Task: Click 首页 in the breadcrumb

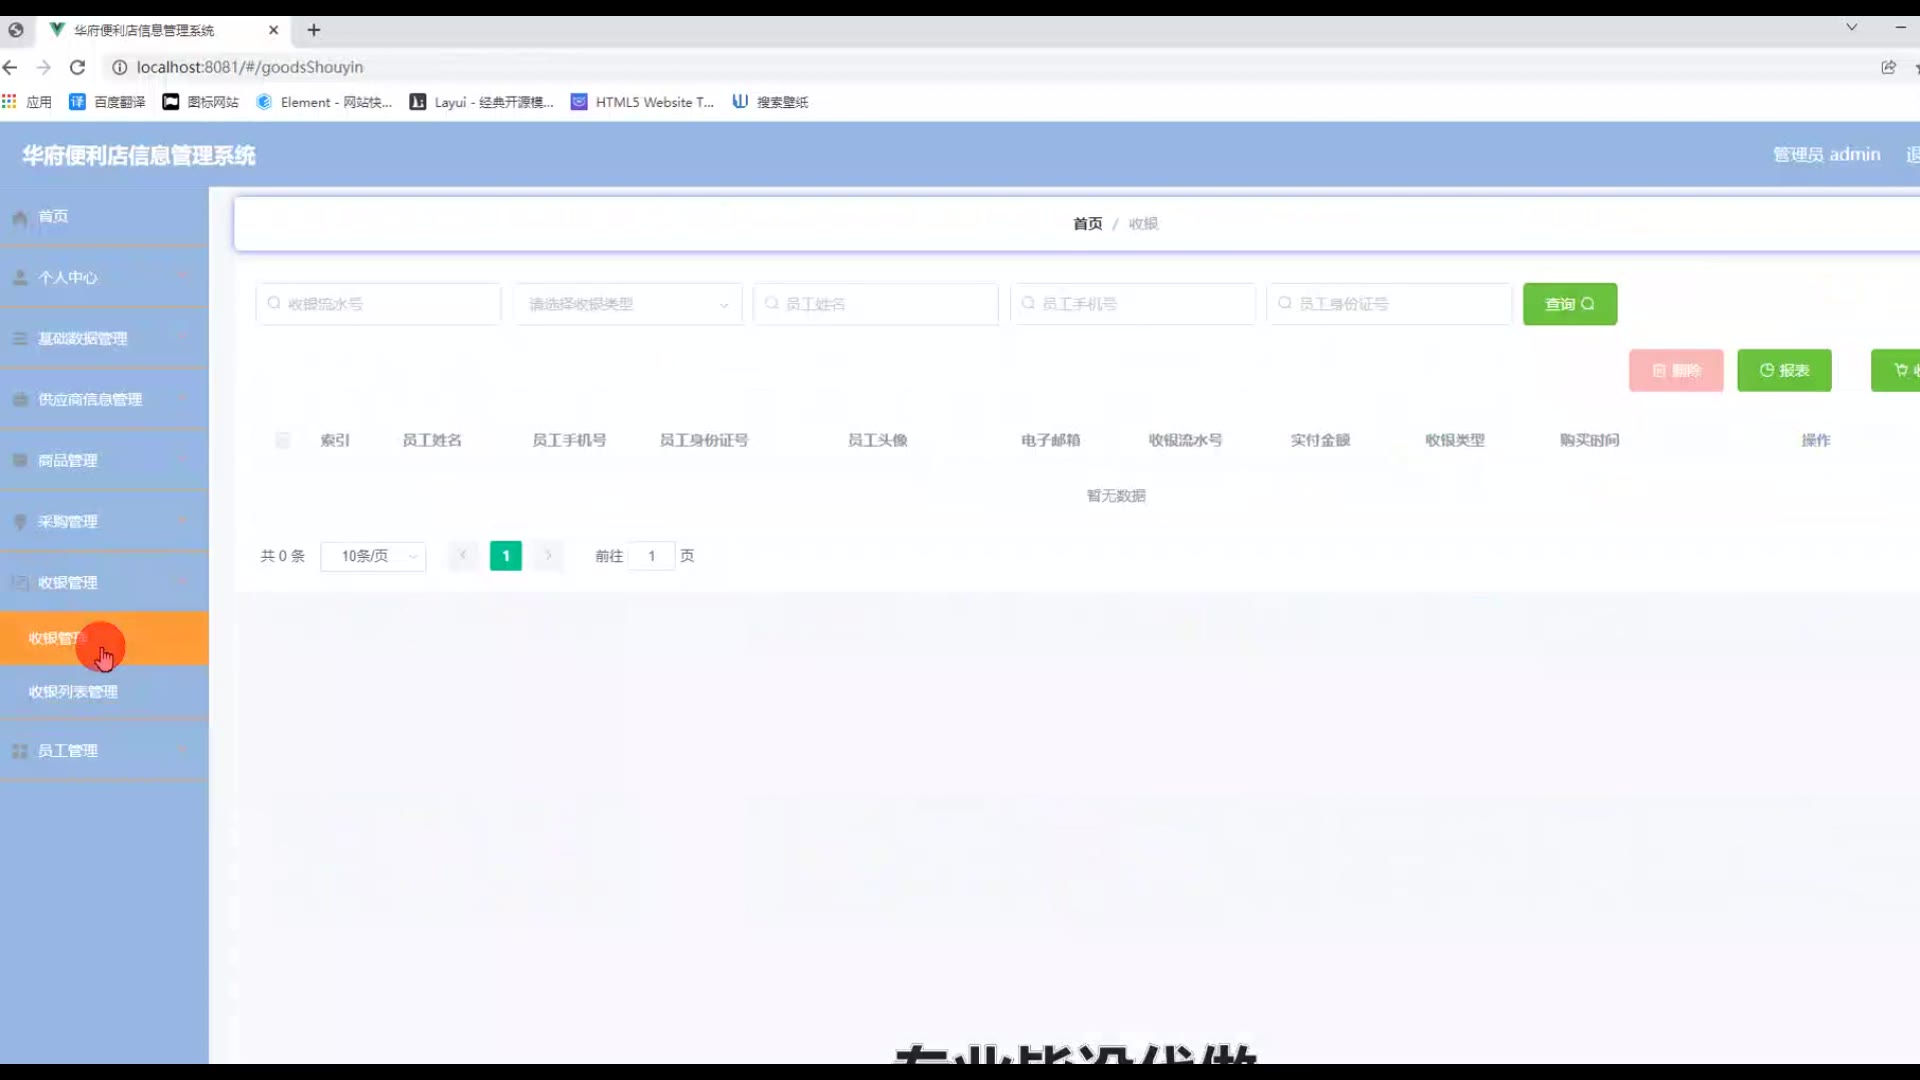Action: coord(1087,224)
